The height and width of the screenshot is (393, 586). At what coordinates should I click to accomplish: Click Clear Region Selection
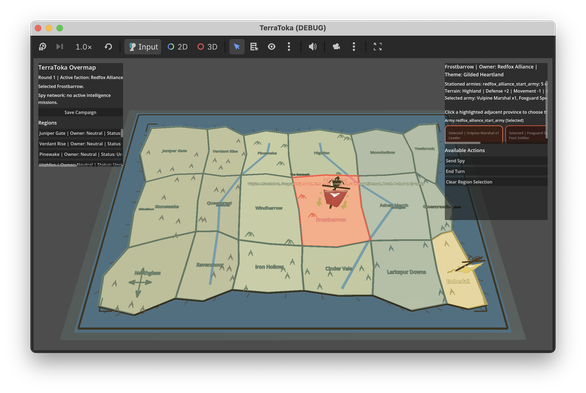point(496,182)
